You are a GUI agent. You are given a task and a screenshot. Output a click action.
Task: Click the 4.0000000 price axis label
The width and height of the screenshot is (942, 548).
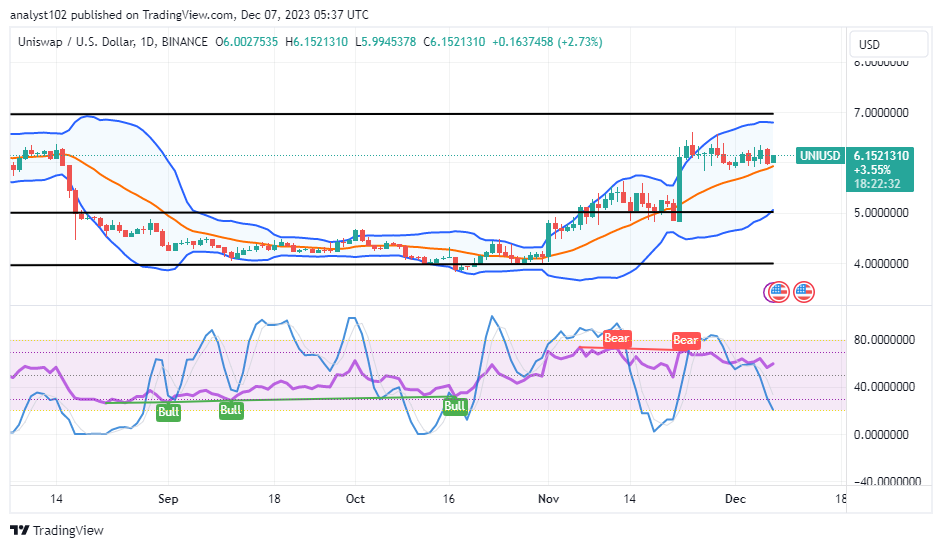pyautogui.click(x=881, y=263)
